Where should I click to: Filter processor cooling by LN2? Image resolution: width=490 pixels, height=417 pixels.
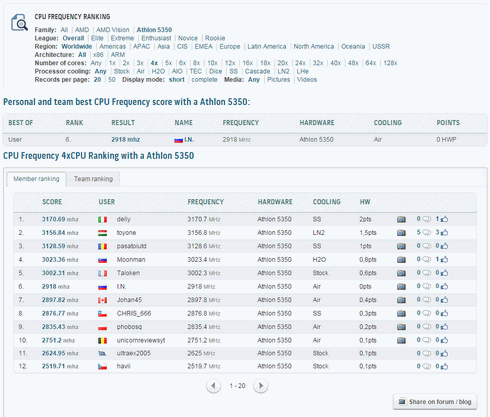[x=283, y=71]
